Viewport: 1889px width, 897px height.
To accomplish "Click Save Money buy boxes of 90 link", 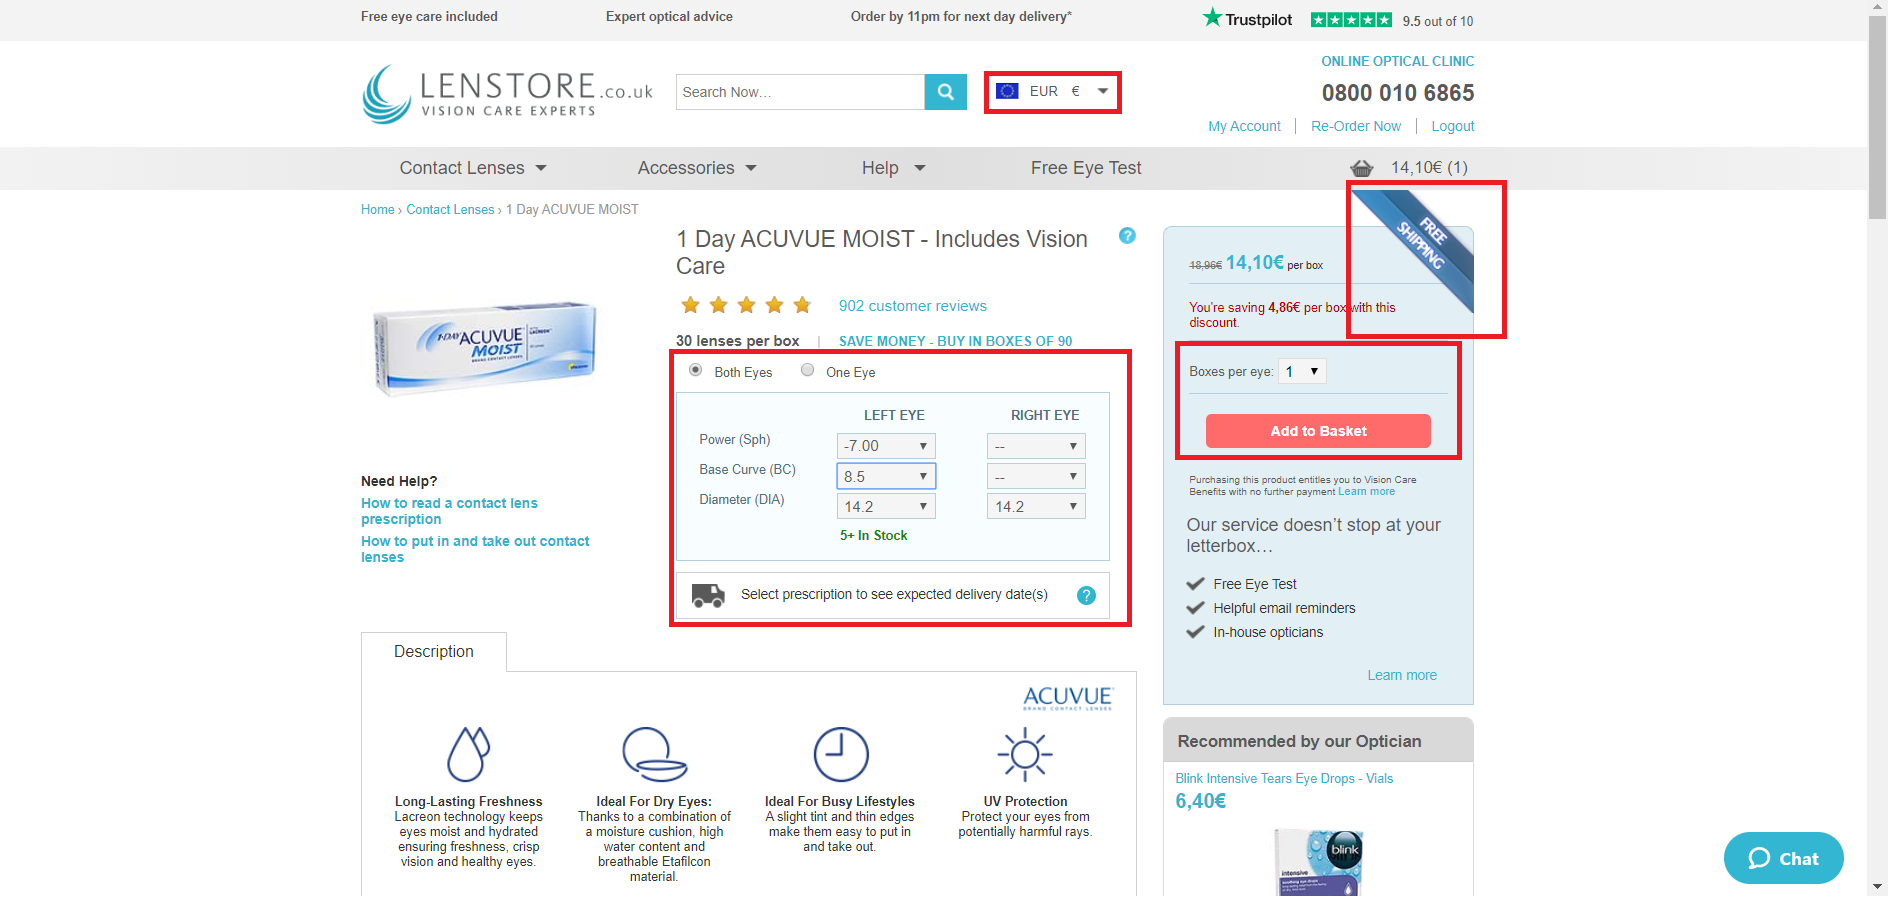I will coord(955,341).
